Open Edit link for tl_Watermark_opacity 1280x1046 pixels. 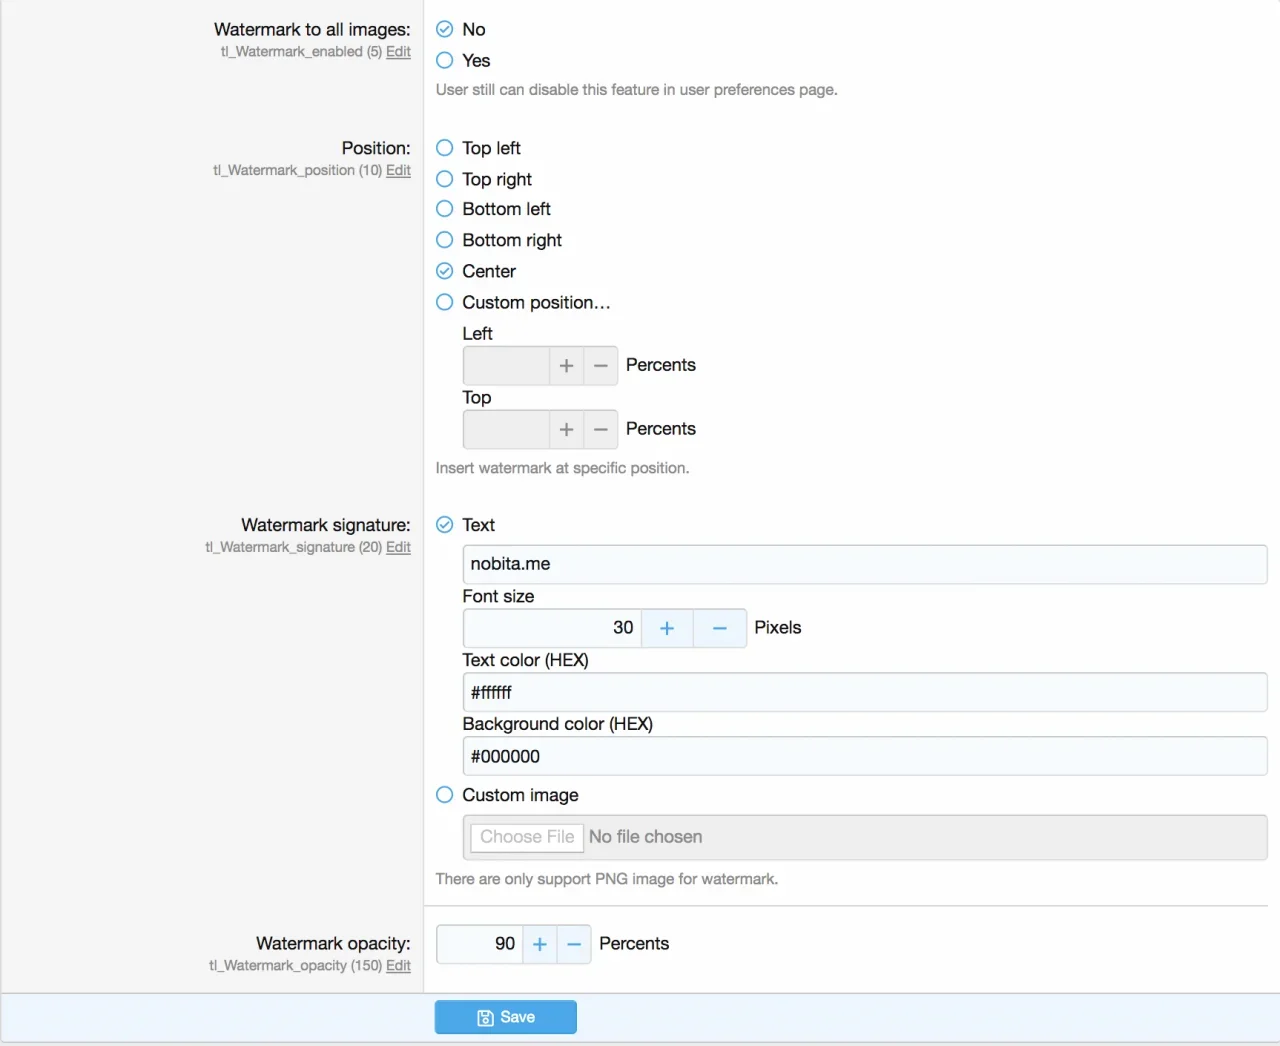click(x=398, y=966)
